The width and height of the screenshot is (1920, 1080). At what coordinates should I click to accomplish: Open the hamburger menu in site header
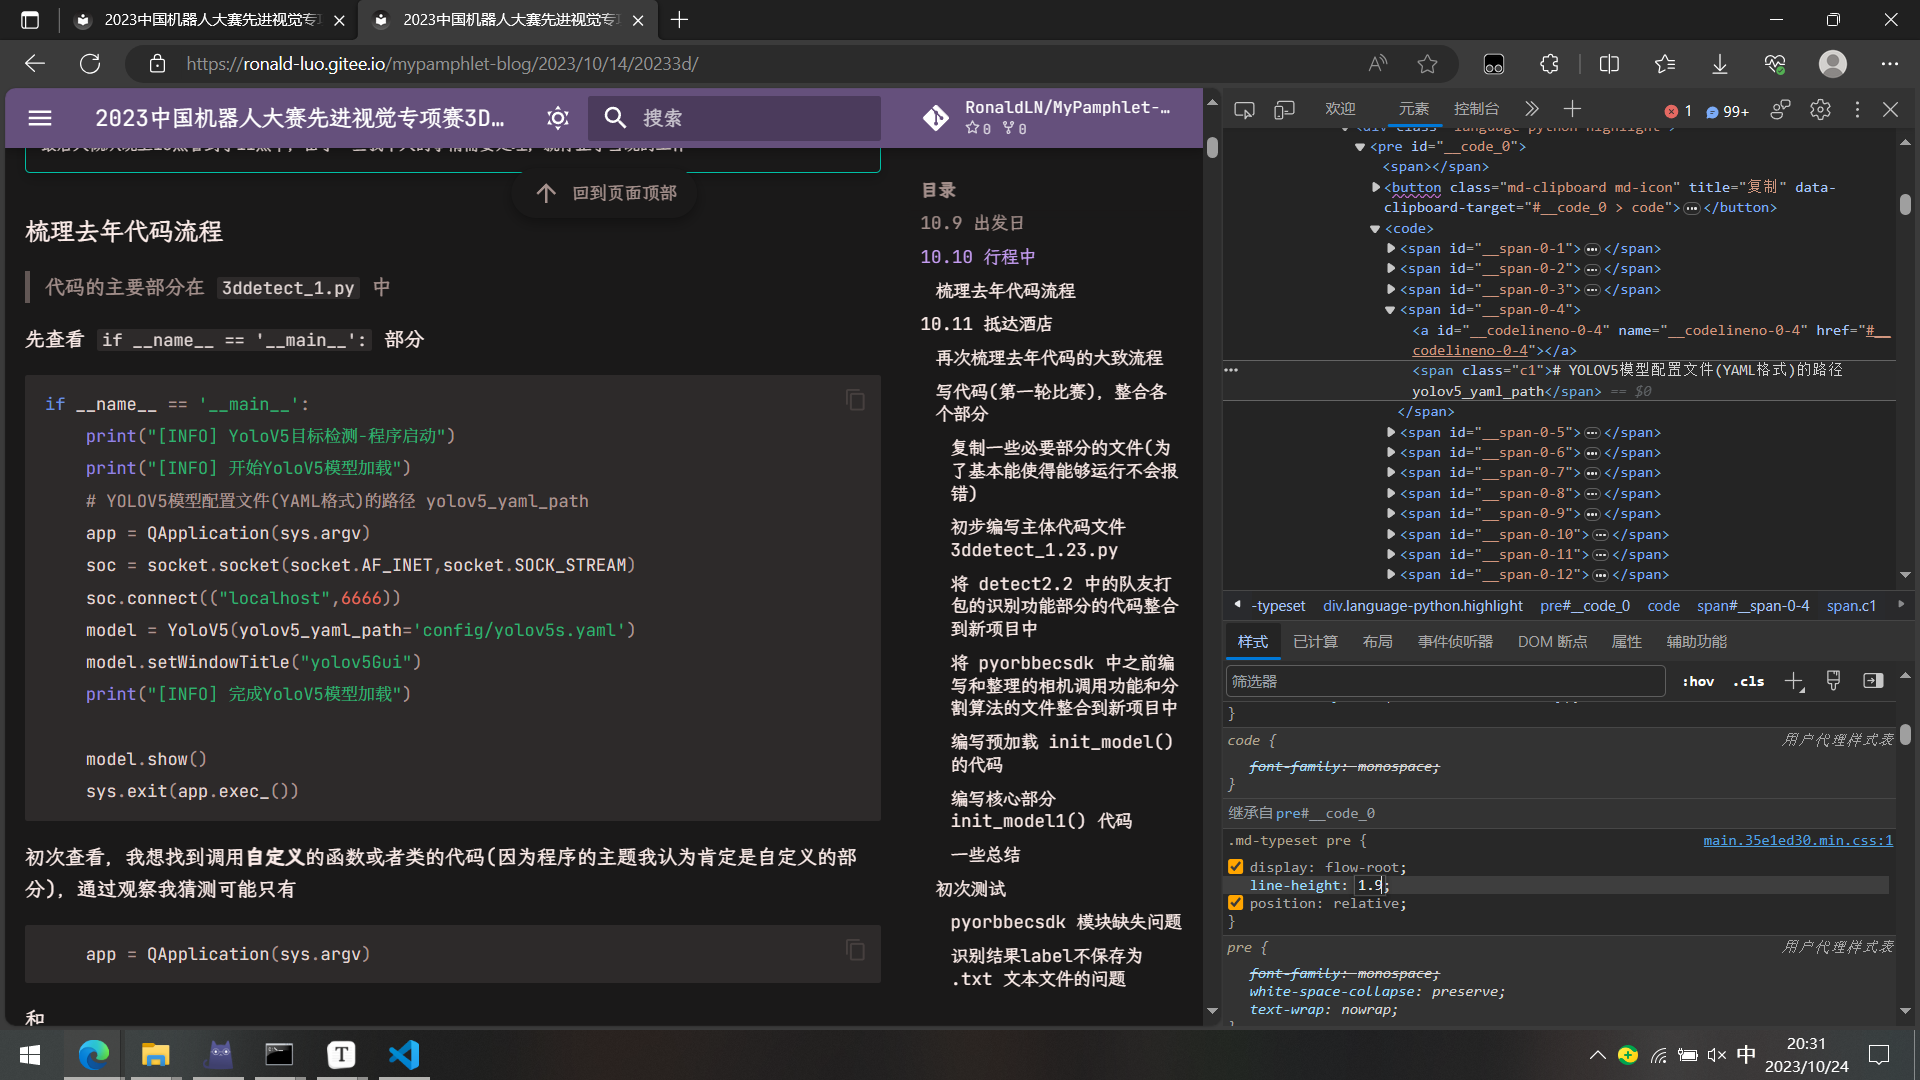pyautogui.click(x=40, y=118)
